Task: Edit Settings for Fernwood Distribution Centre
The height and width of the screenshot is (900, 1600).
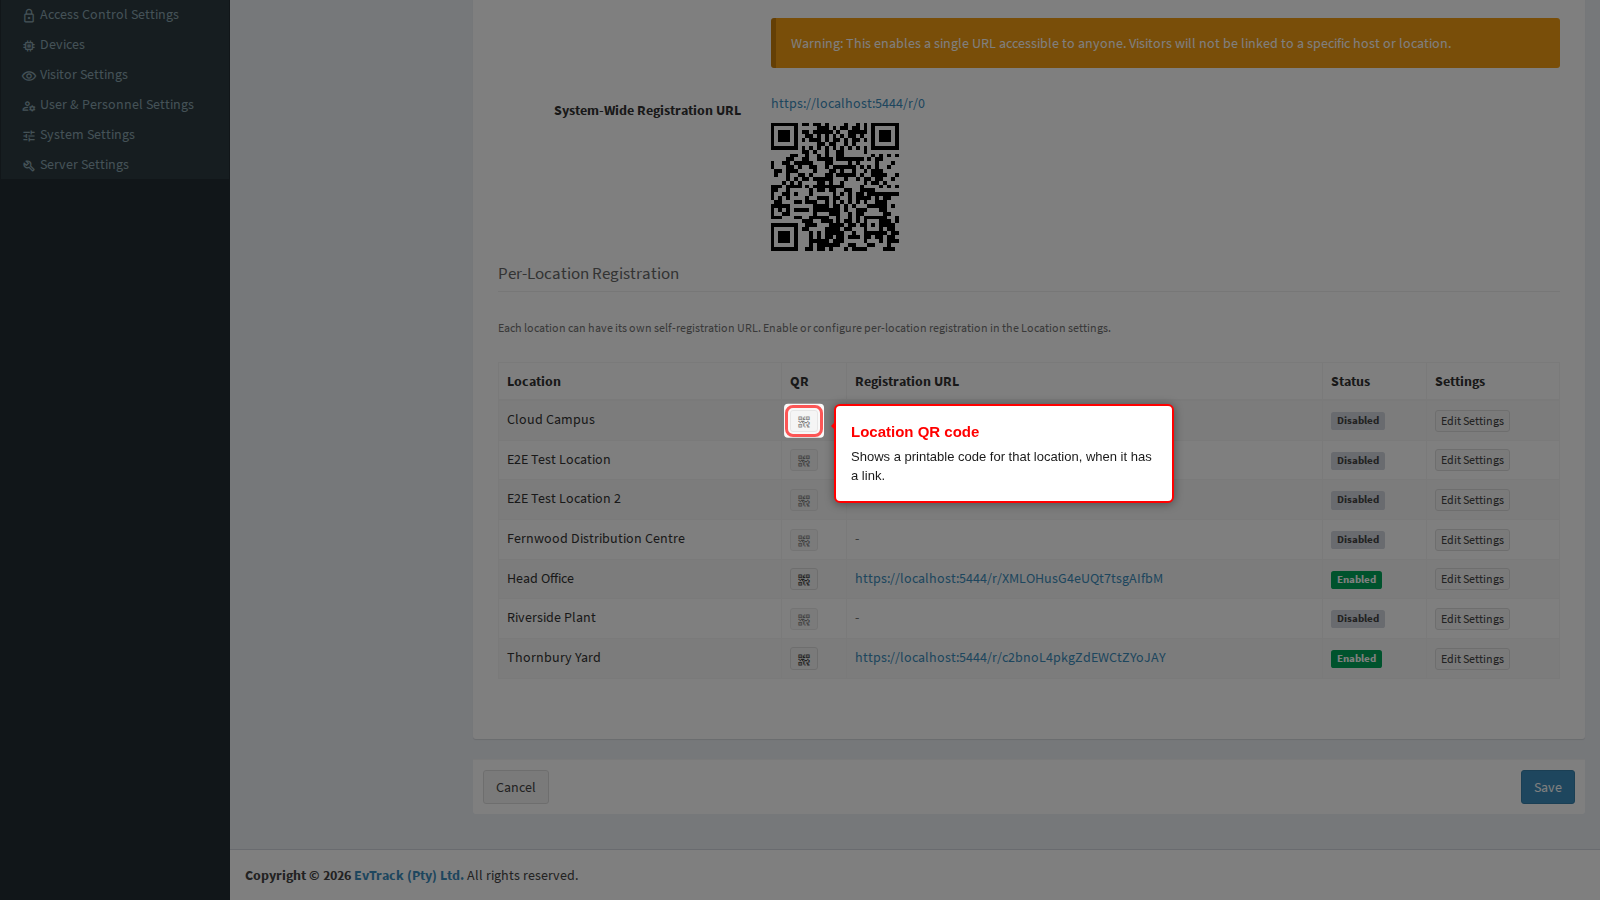Action: click(x=1472, y=540)
